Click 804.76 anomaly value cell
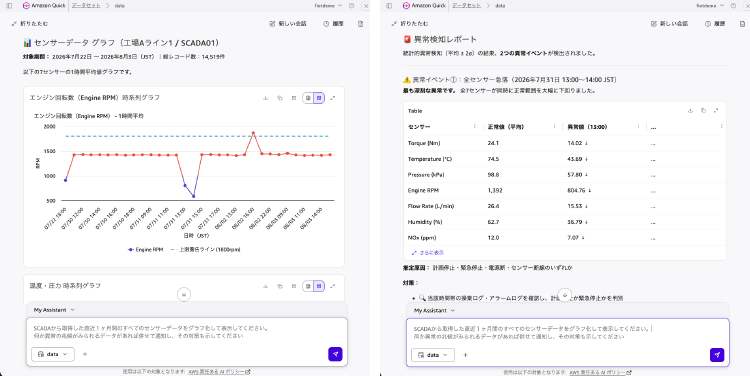 579,190
